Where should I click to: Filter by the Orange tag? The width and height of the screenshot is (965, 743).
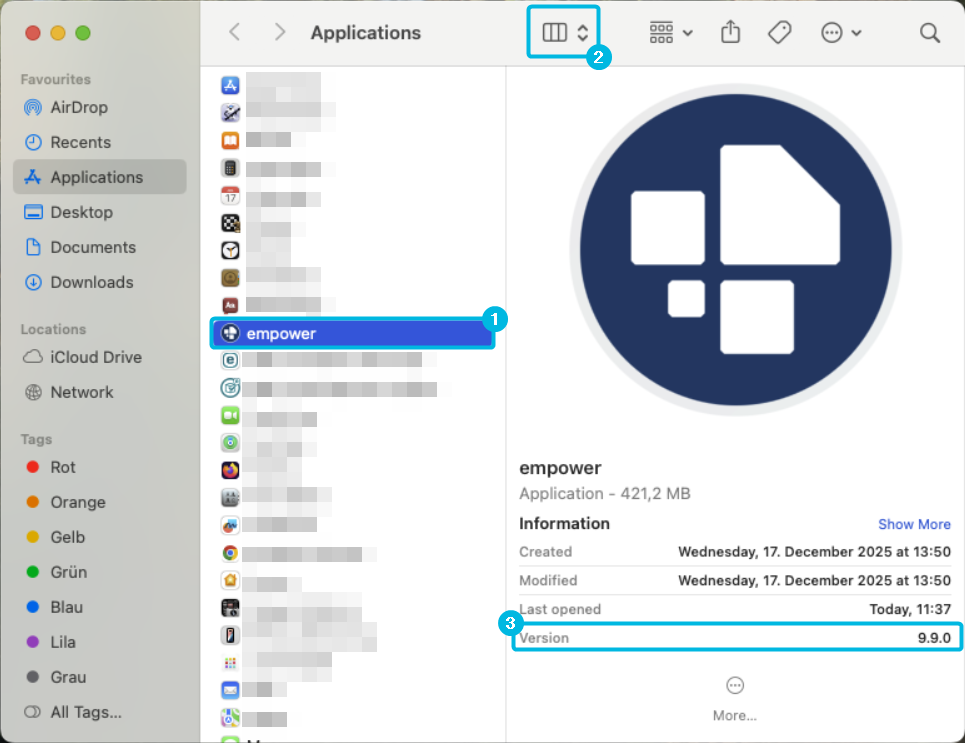(100, 502)
